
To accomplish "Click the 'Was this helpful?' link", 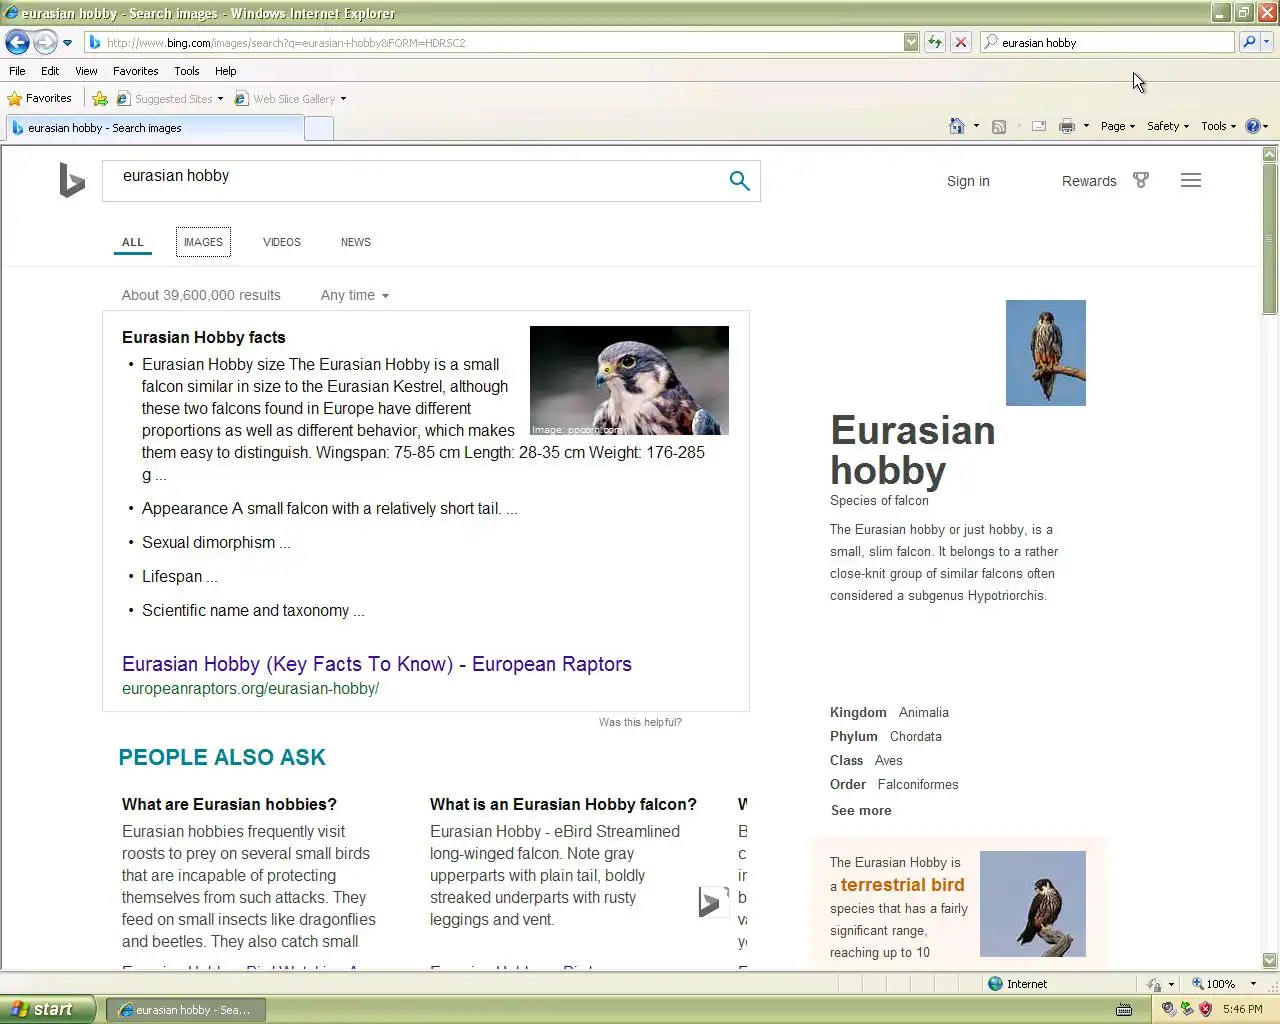I will click(x=640, y=722).
